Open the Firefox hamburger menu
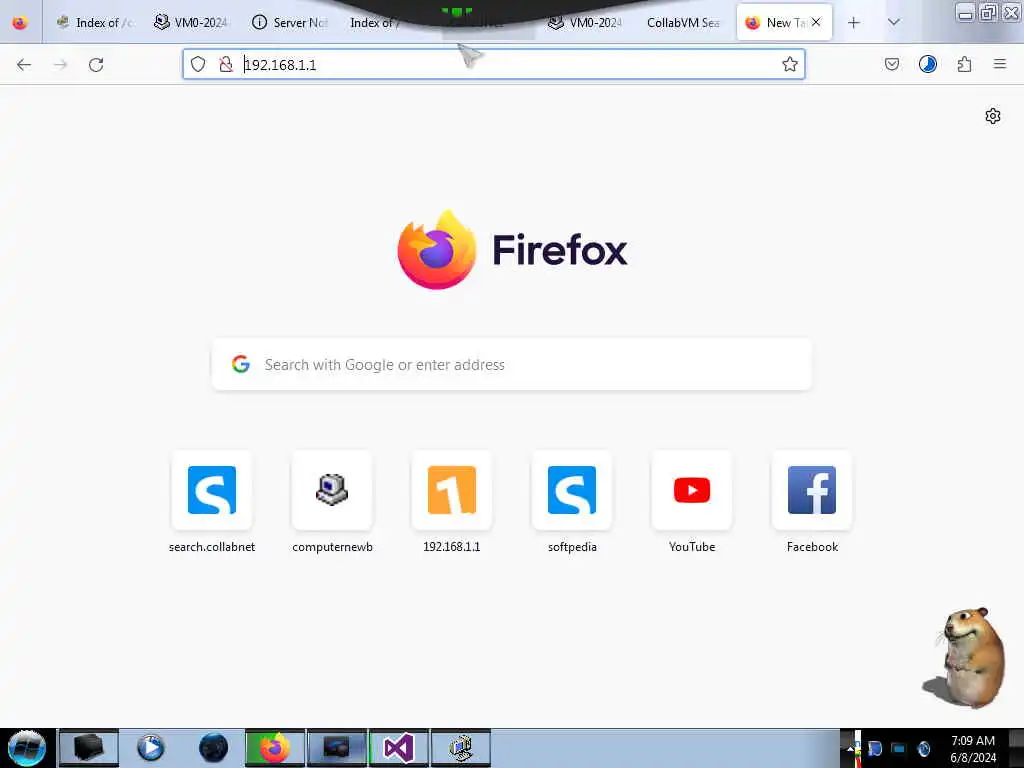1024x768 pixels. (999, 64)
